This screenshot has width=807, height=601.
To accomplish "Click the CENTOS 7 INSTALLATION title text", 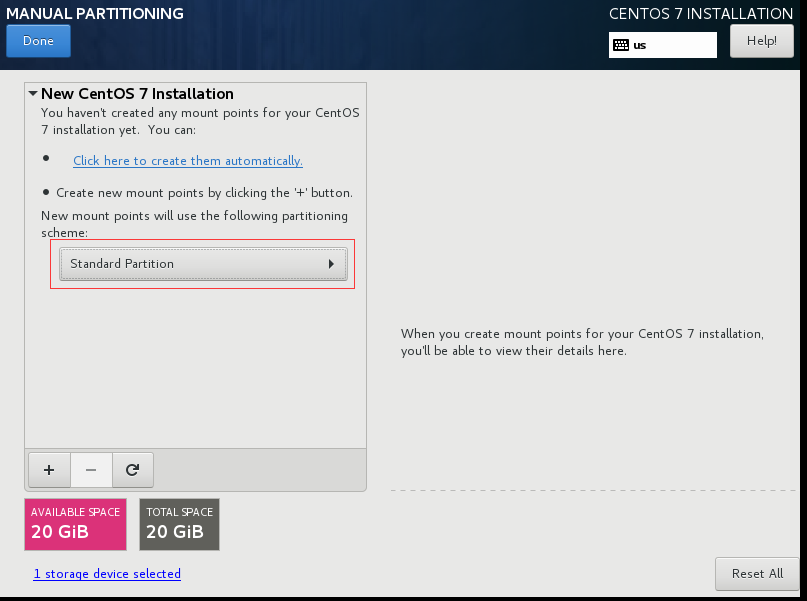I will (x=701, y=13).
